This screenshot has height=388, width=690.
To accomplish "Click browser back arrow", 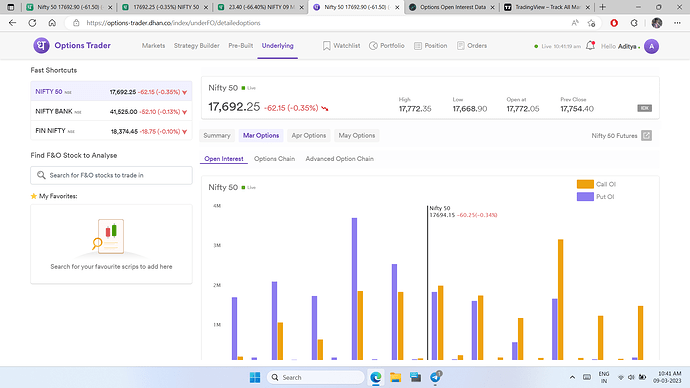I will click(12, 23).
